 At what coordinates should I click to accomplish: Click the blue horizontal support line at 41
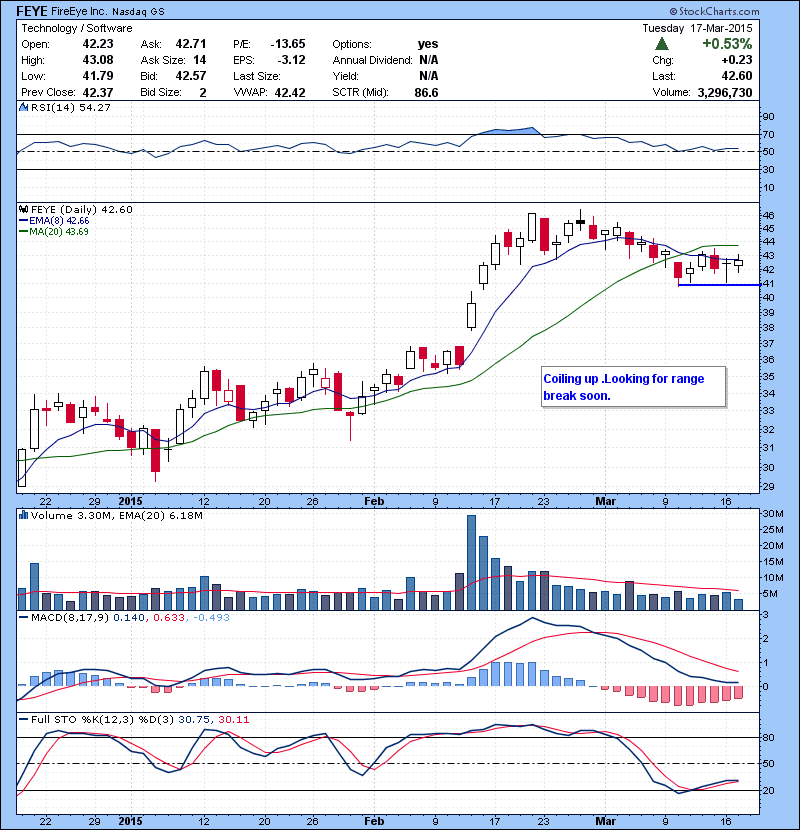tap(719, 285)
